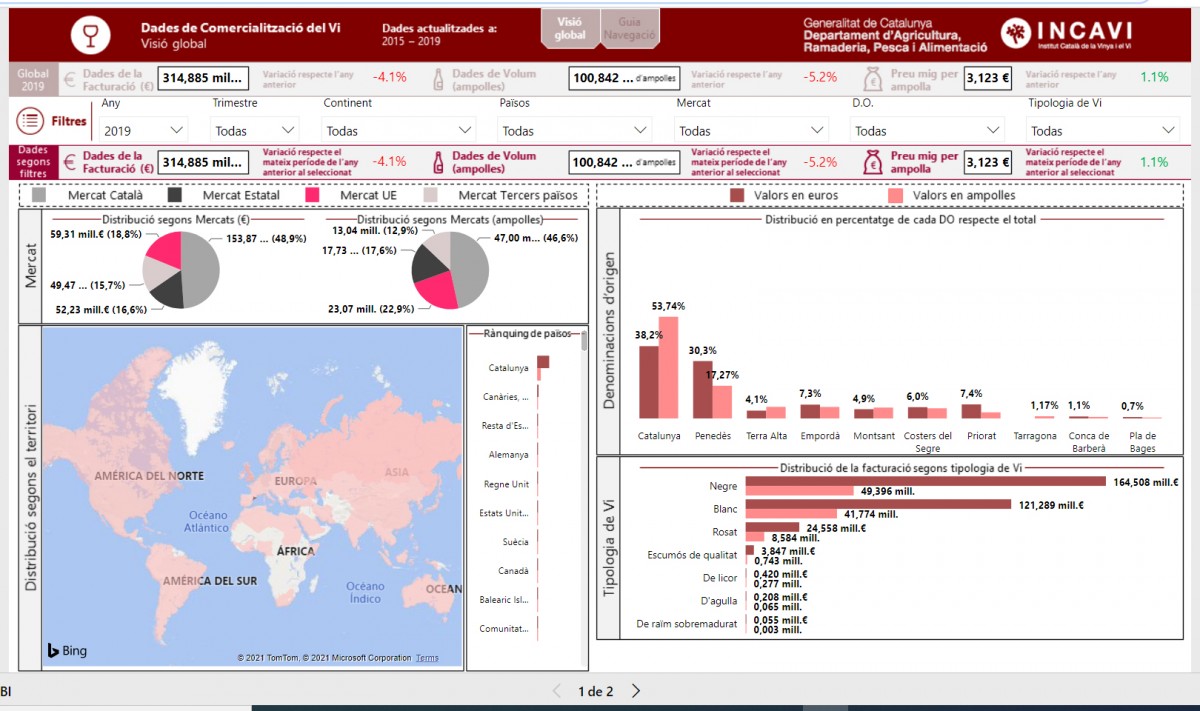Click the euro icon beside filtered Facturació
The width and height of the screenshot is (1200, 711).
[x=70, y=163]
